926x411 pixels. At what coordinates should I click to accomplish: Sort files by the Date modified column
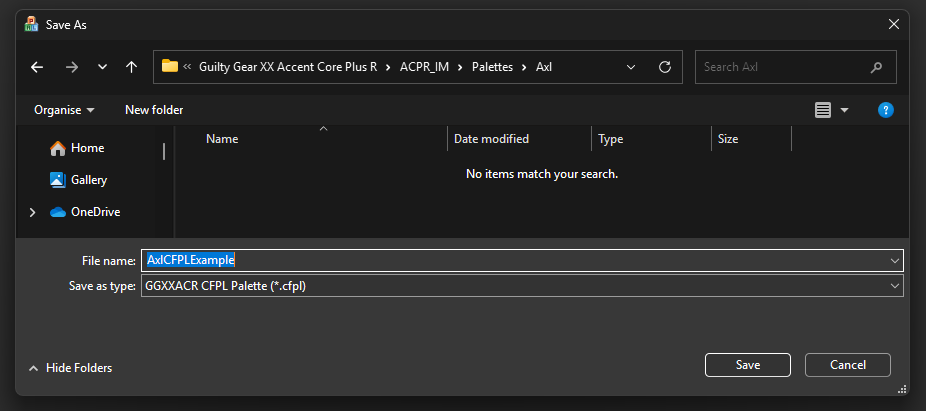tap(491, 139)
